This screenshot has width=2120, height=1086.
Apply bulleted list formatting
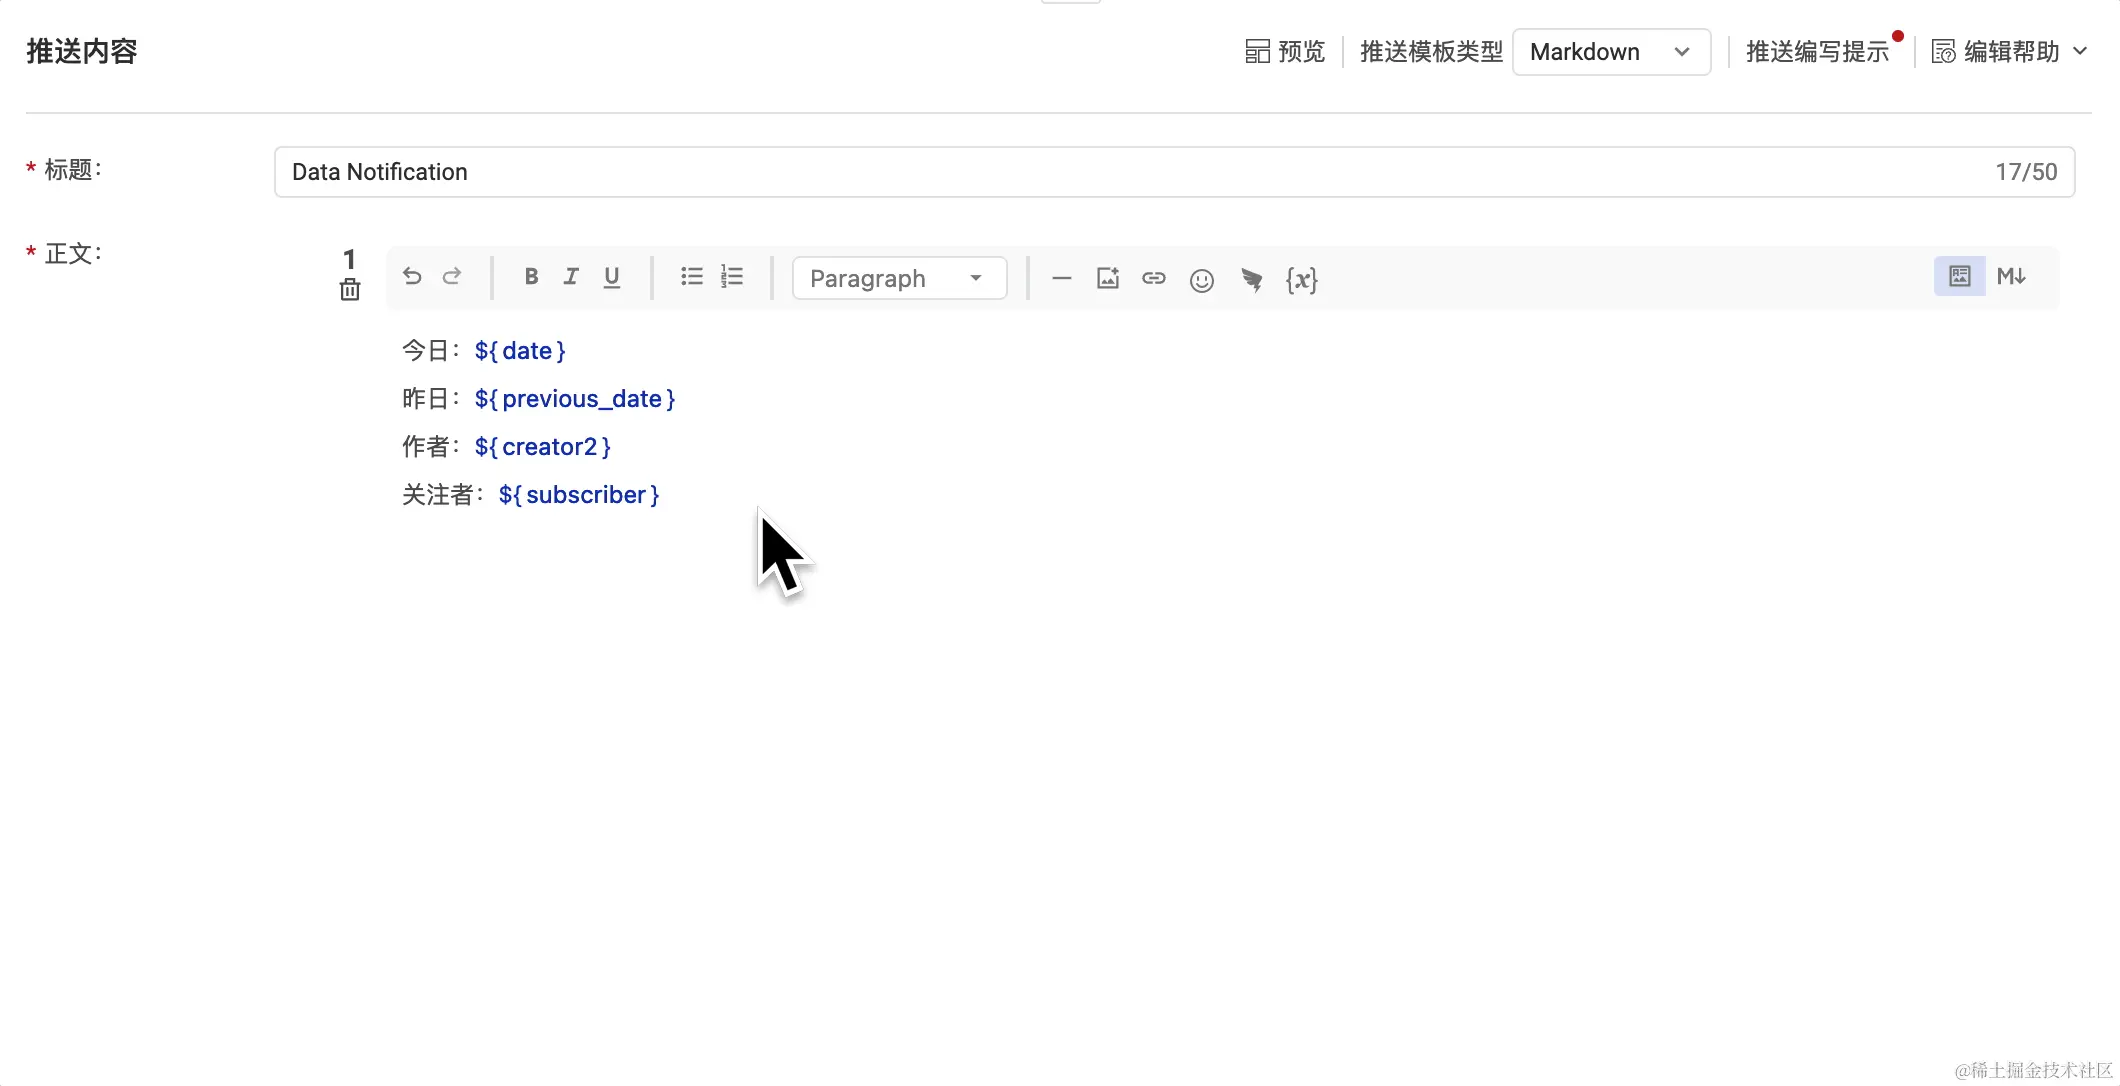[x=691, y=277]
